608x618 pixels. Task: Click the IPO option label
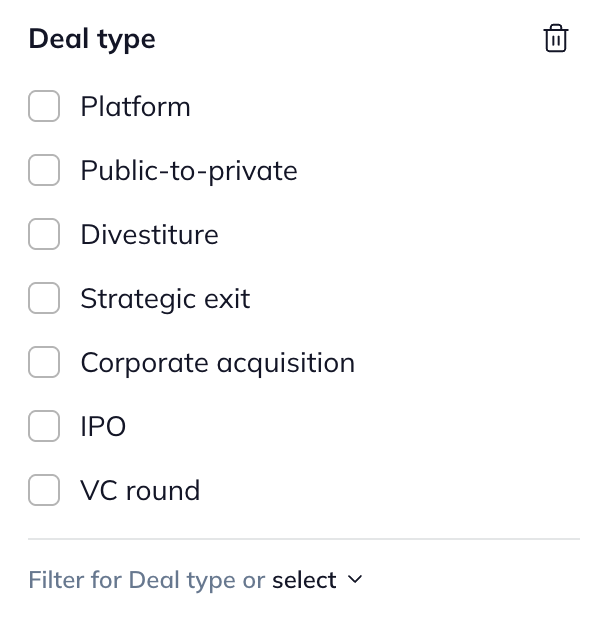[x=103, y=427]
